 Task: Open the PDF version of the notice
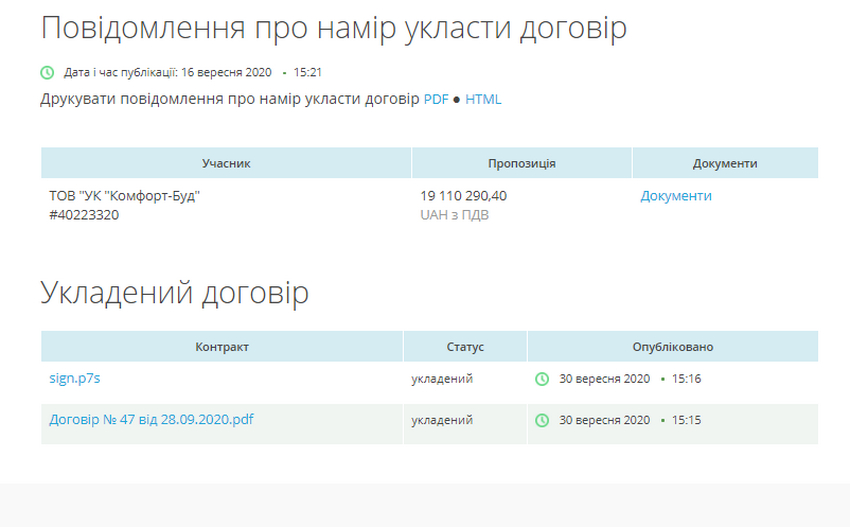[x=436, y=99]
